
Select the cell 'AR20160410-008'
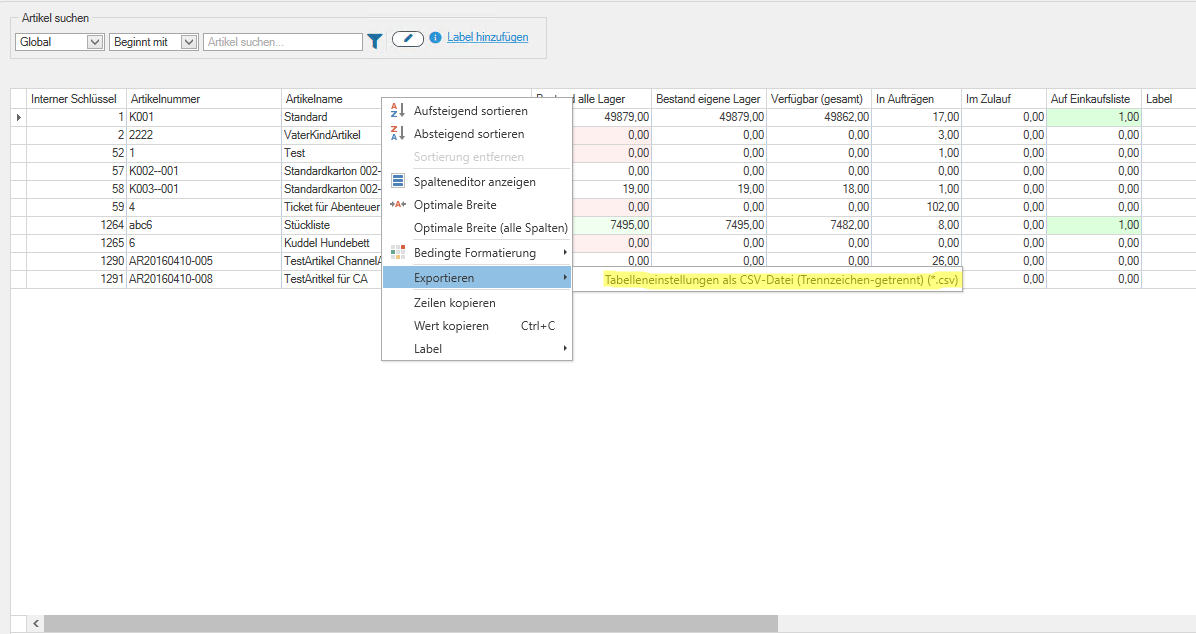[204, 279]
